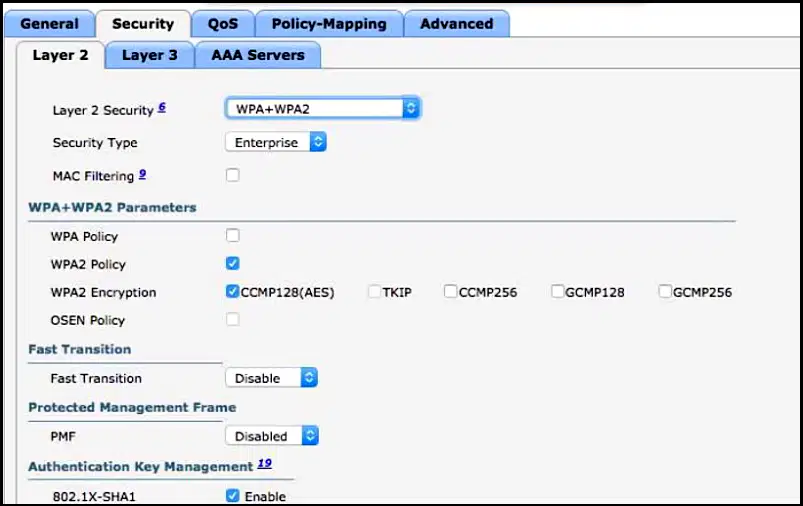
Task: Select the GCMP128 encryption checkbox
Action: (558, 291)
